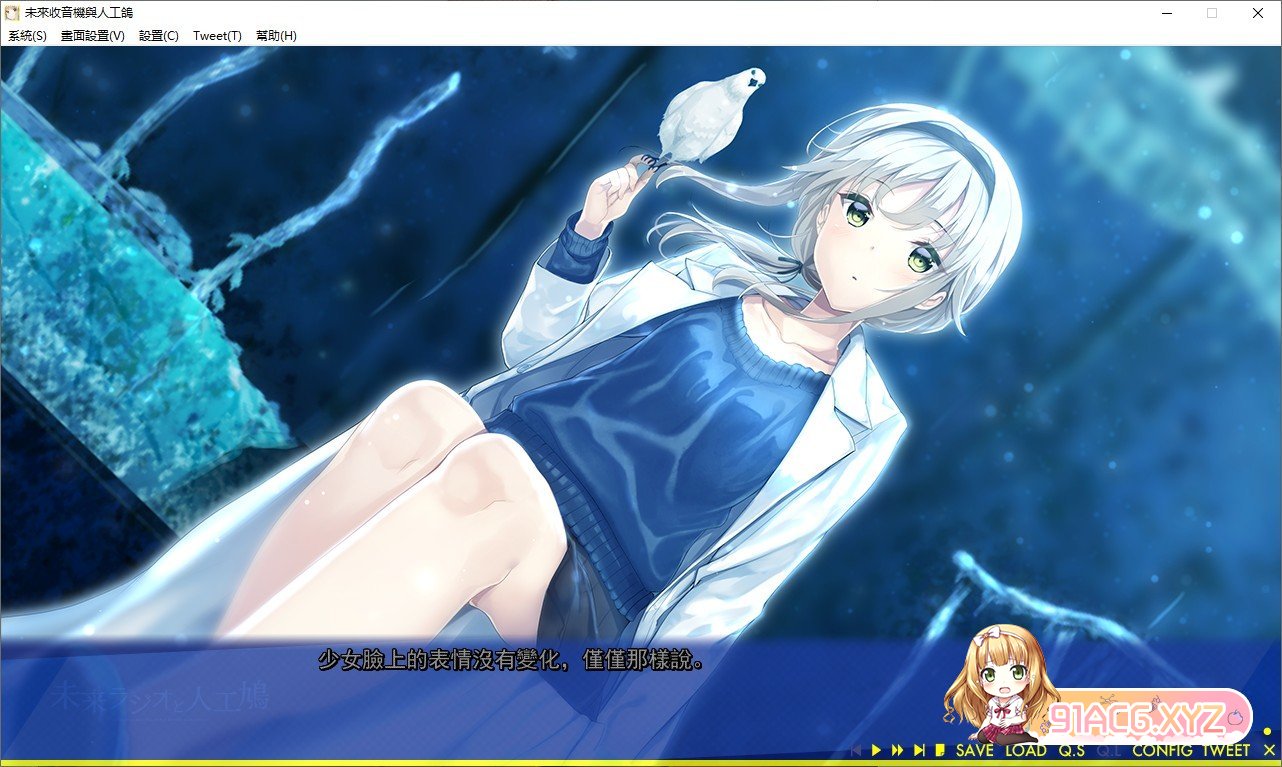This screenshot has height=767, width=1282.
Task: Click the dialogue text to advance
Action: point(510,661)
